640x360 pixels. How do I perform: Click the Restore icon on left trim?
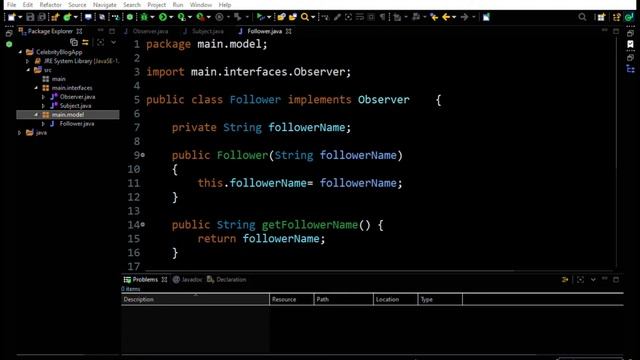tap(9, 33)
